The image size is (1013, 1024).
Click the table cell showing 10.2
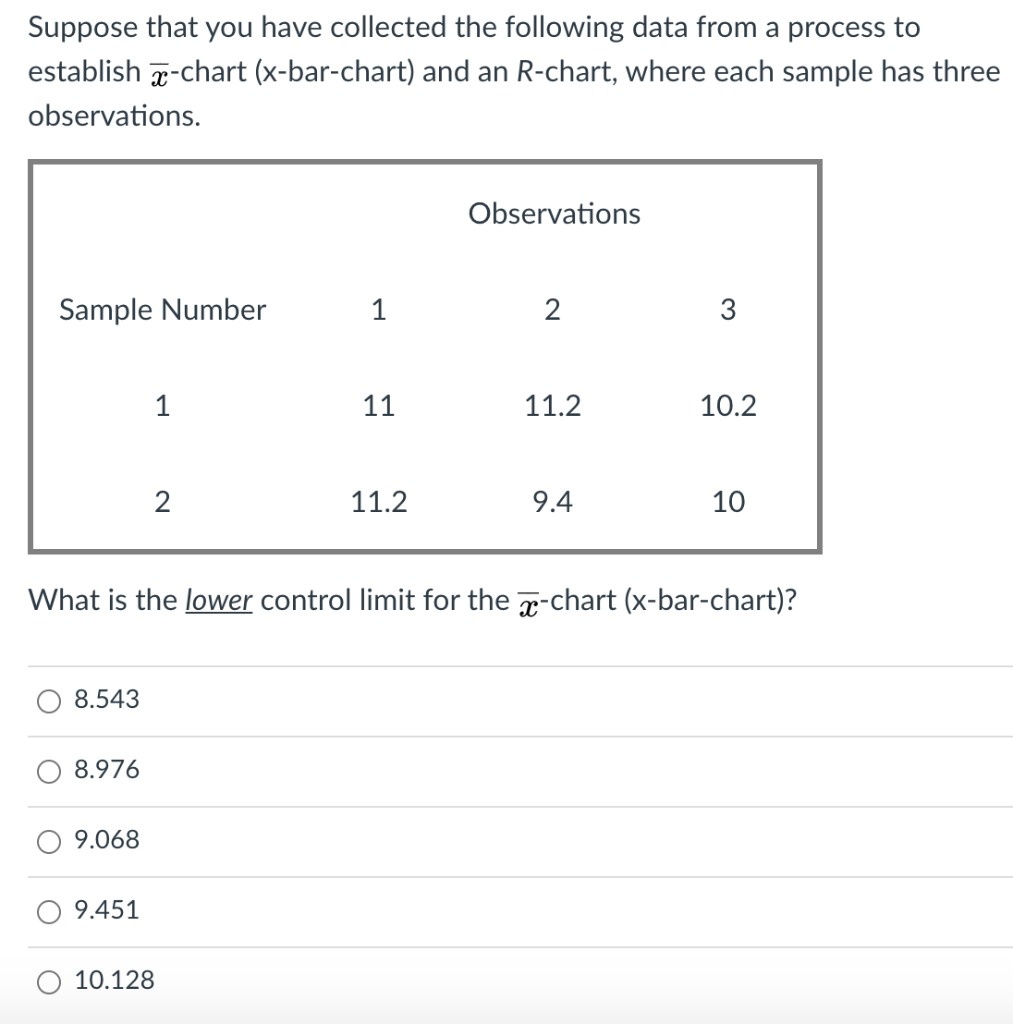point(727,405)
